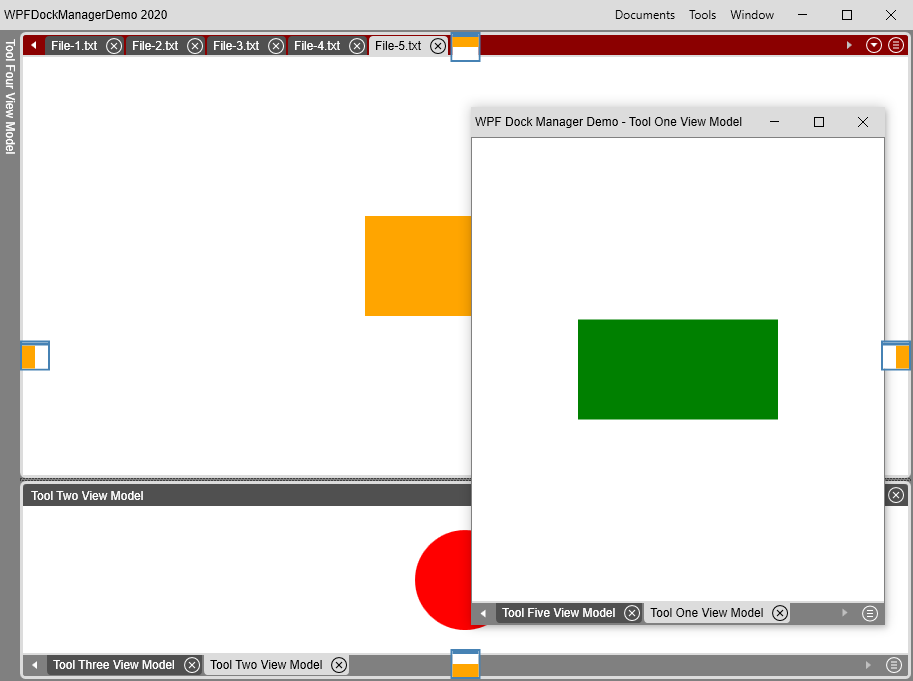Image resolution: width=913 pixels, height=681 pixels.
Task: Close the floating Tool One window
Action: click(x=863, y=122)
